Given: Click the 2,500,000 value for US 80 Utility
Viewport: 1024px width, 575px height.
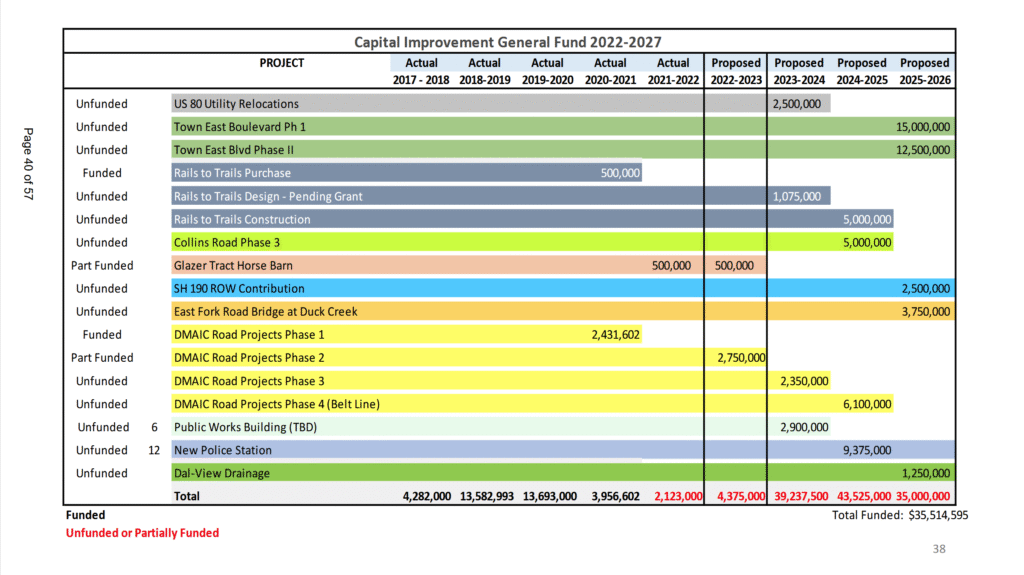Looking at the screenshot, I should 797,104.
